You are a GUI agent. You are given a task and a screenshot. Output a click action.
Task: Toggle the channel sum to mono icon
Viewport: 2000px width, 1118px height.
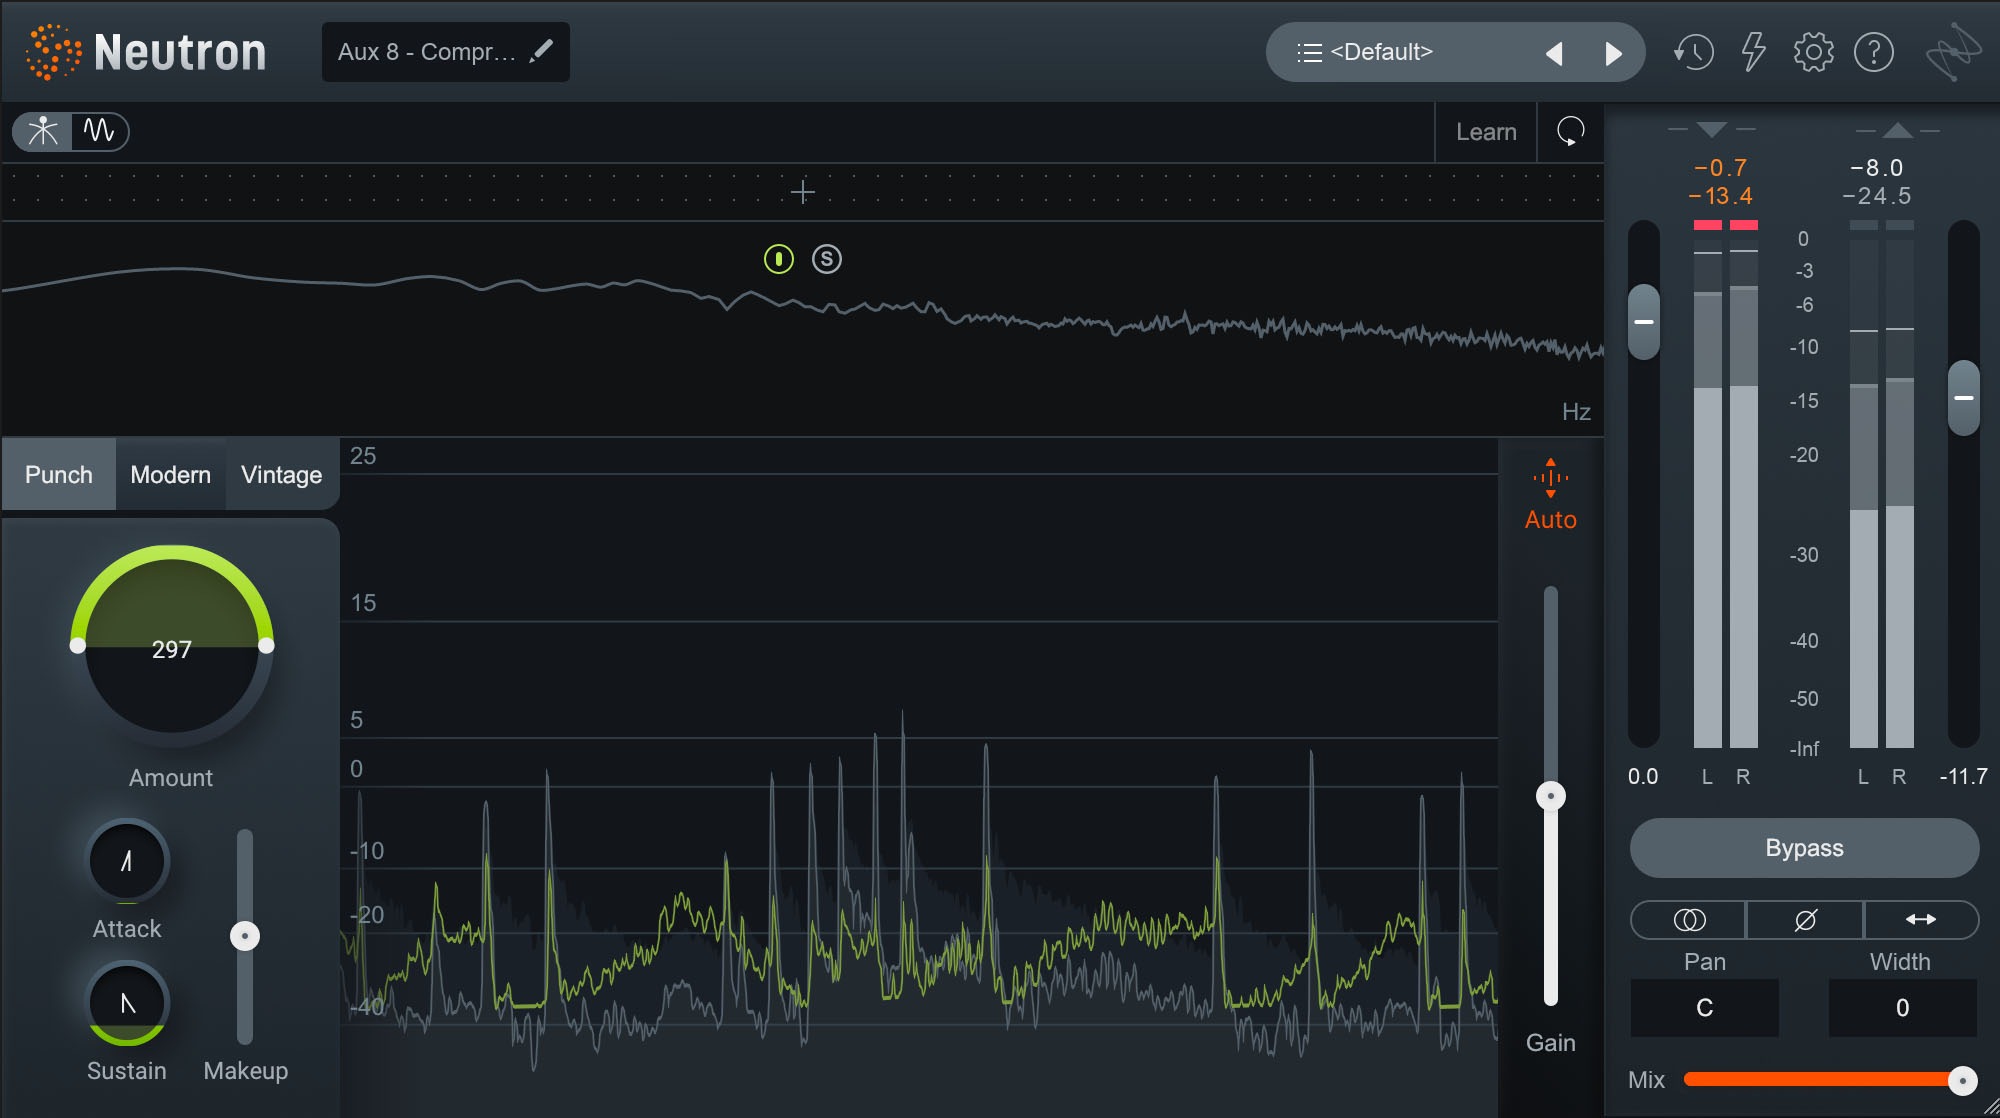1688,919
